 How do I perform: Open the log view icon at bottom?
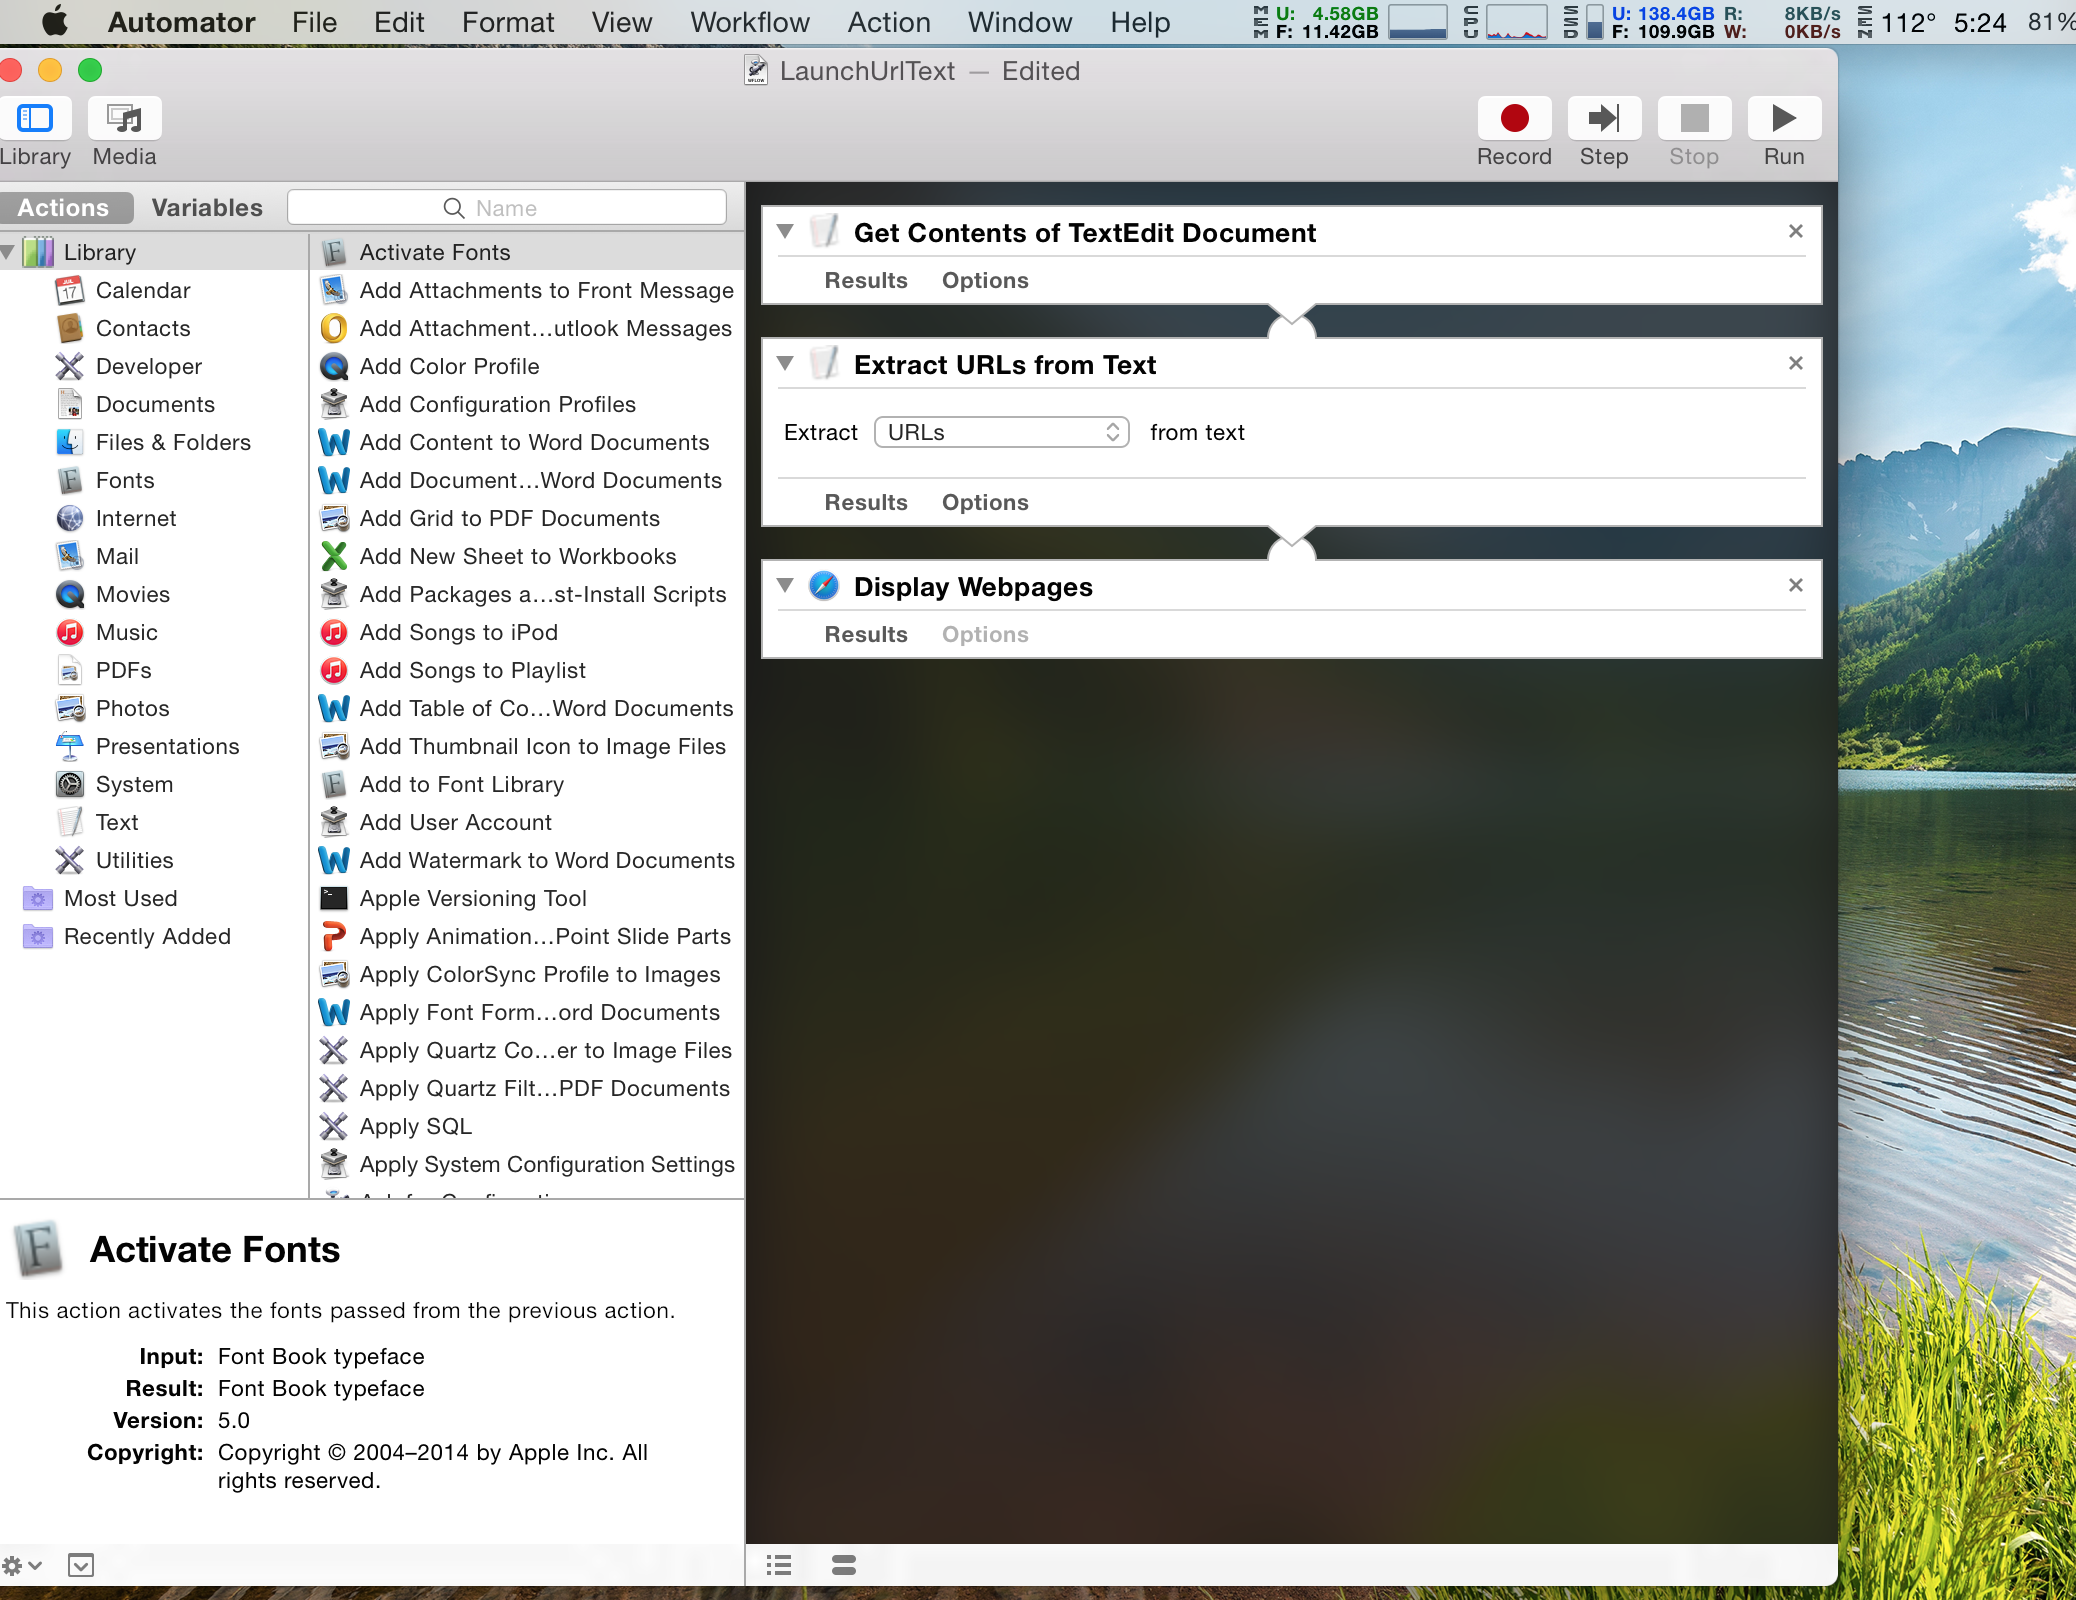pos(779,1565)
